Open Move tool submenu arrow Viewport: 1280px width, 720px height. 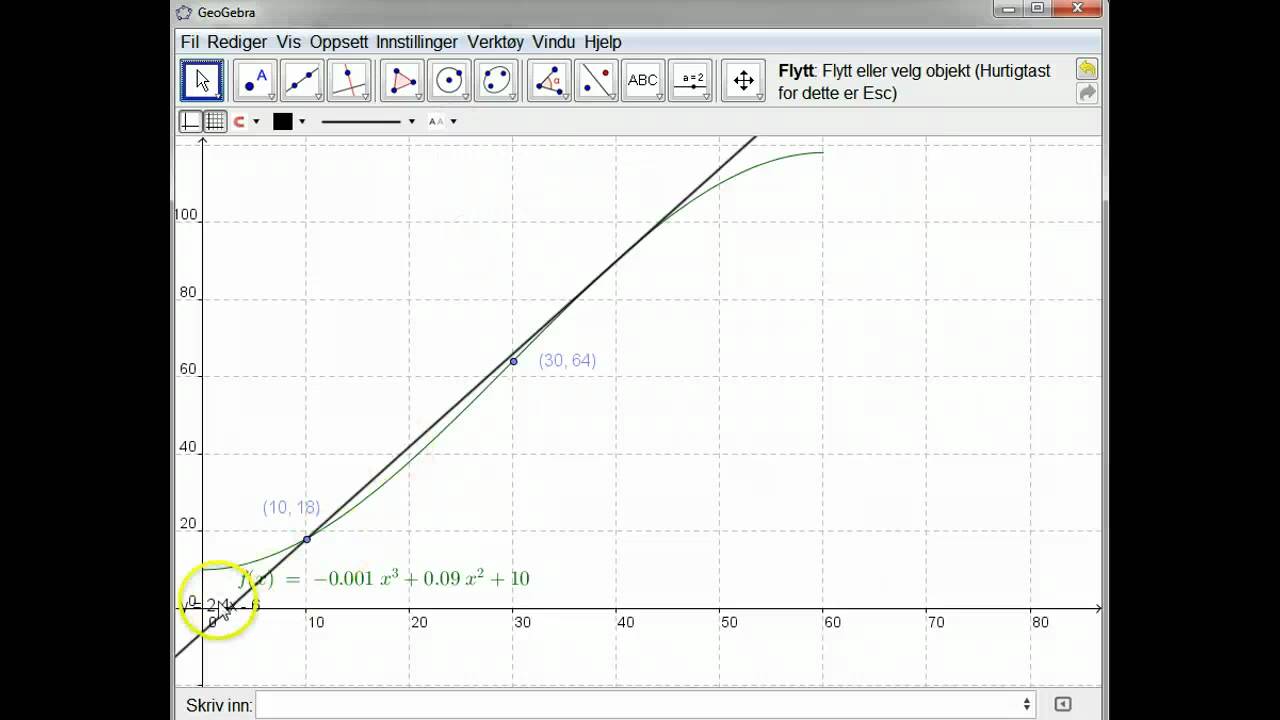pos(218,97)
